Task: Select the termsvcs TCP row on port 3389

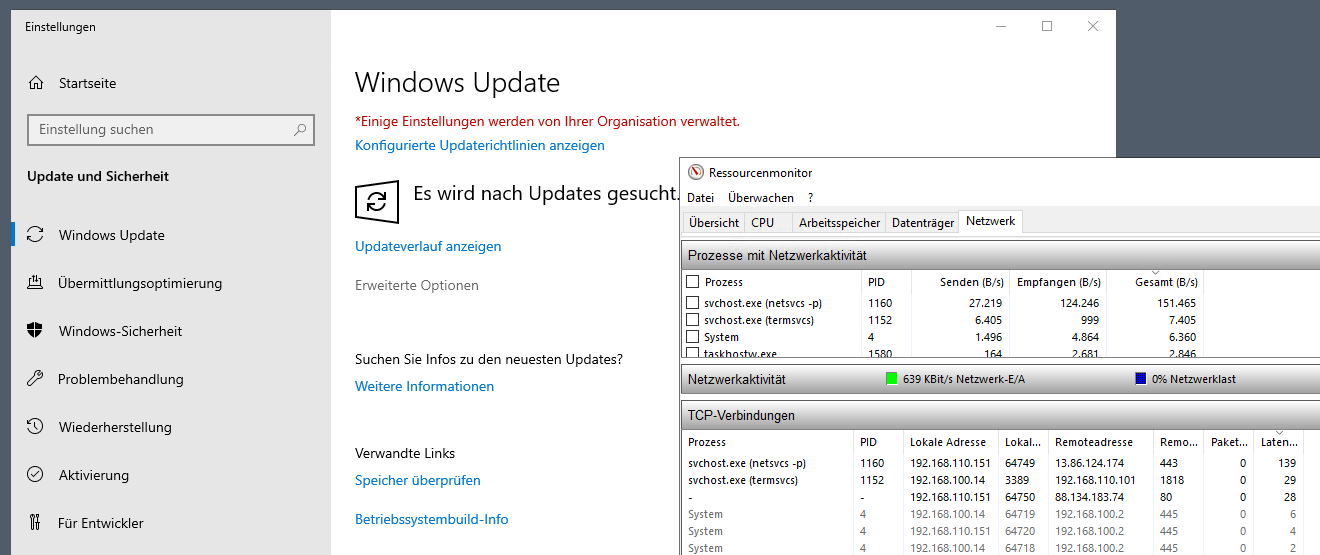Action: click(x=1000, y=480)
